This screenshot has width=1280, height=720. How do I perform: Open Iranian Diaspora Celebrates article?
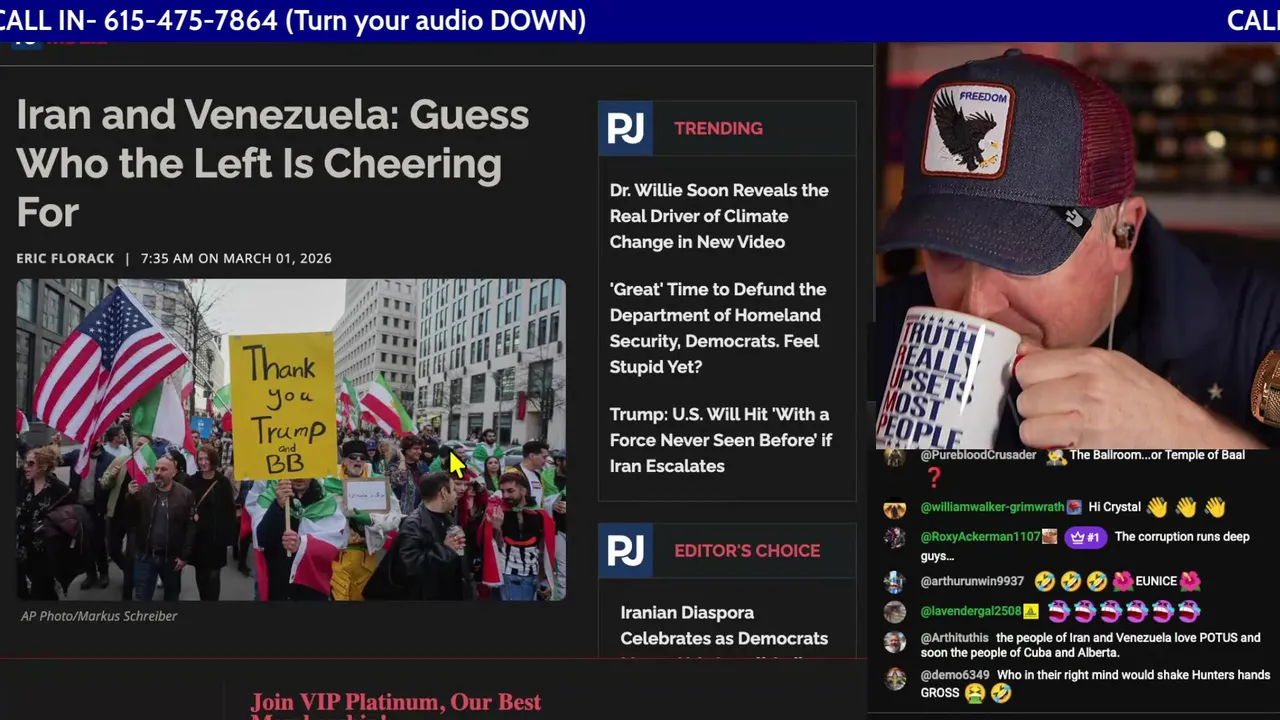(x=724, y=626)
